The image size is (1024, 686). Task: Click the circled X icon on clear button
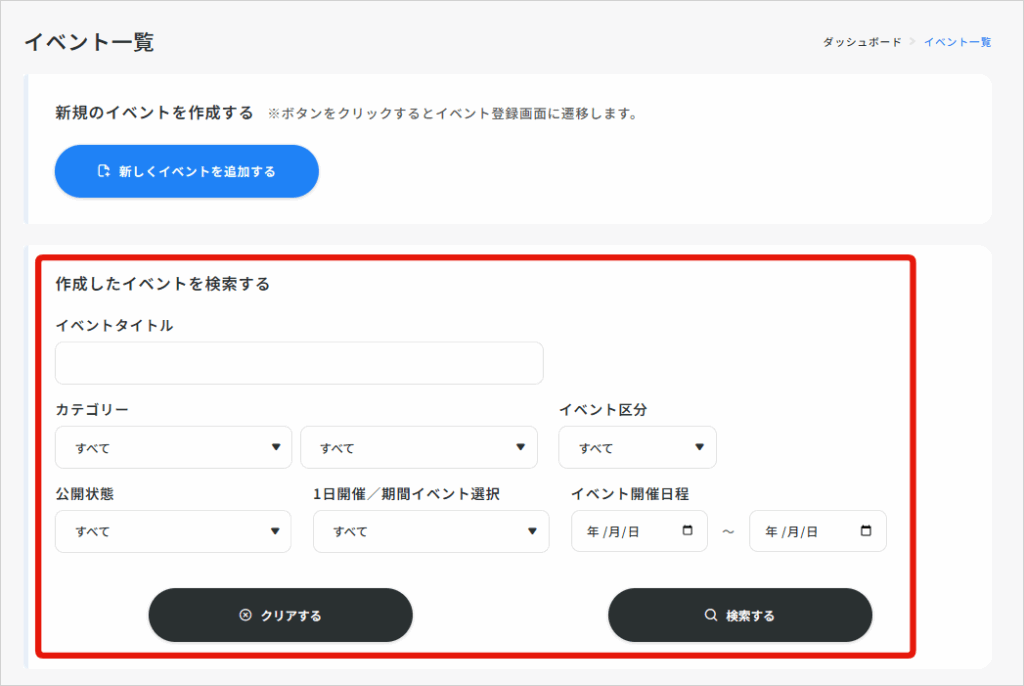coord(246,615)
